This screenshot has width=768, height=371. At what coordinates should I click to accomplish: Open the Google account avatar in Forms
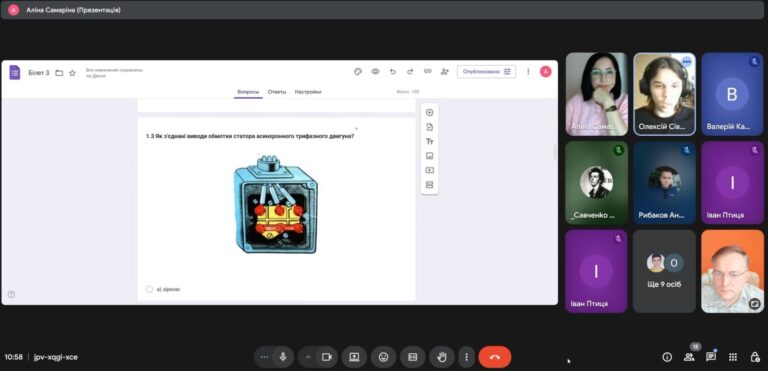(x=546, y=72)
